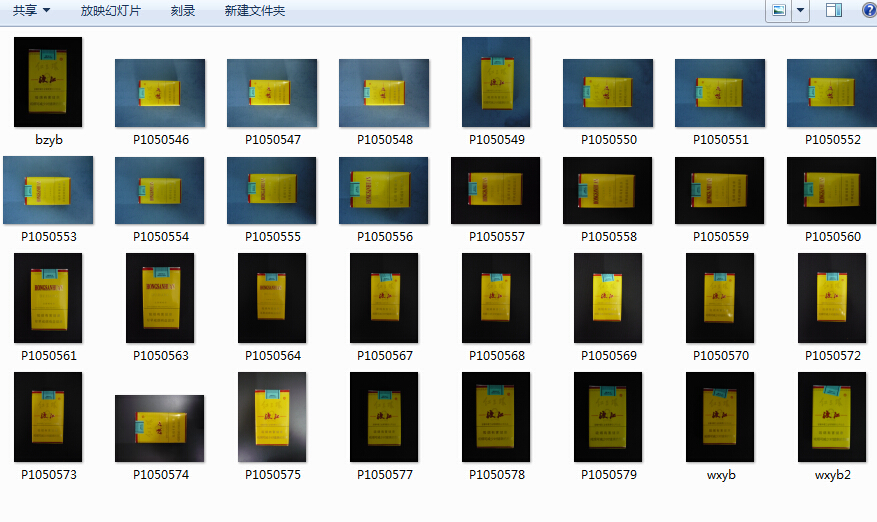Click the file name label bzyb

[49, 140]
